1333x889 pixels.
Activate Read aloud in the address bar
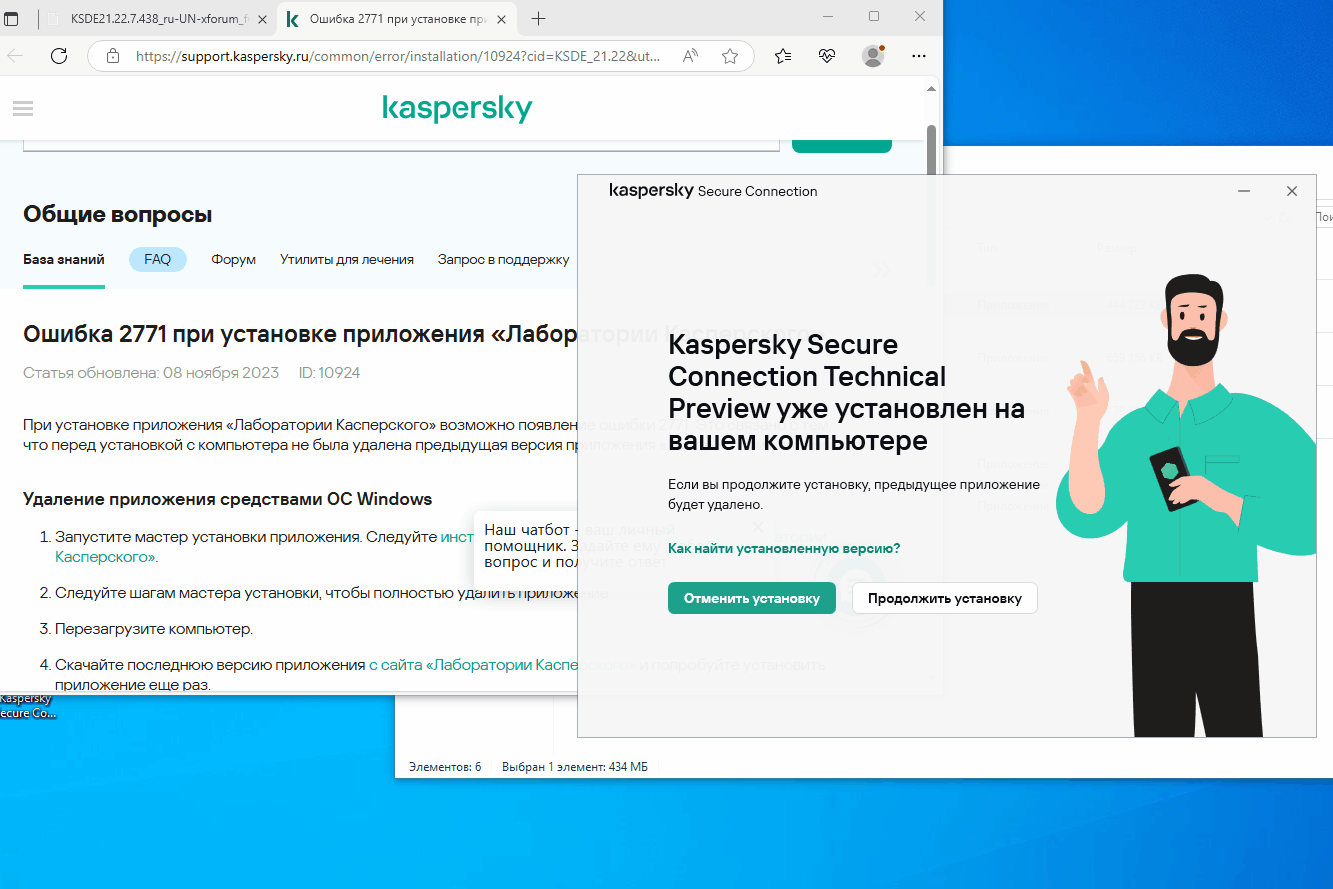[691, 56]
